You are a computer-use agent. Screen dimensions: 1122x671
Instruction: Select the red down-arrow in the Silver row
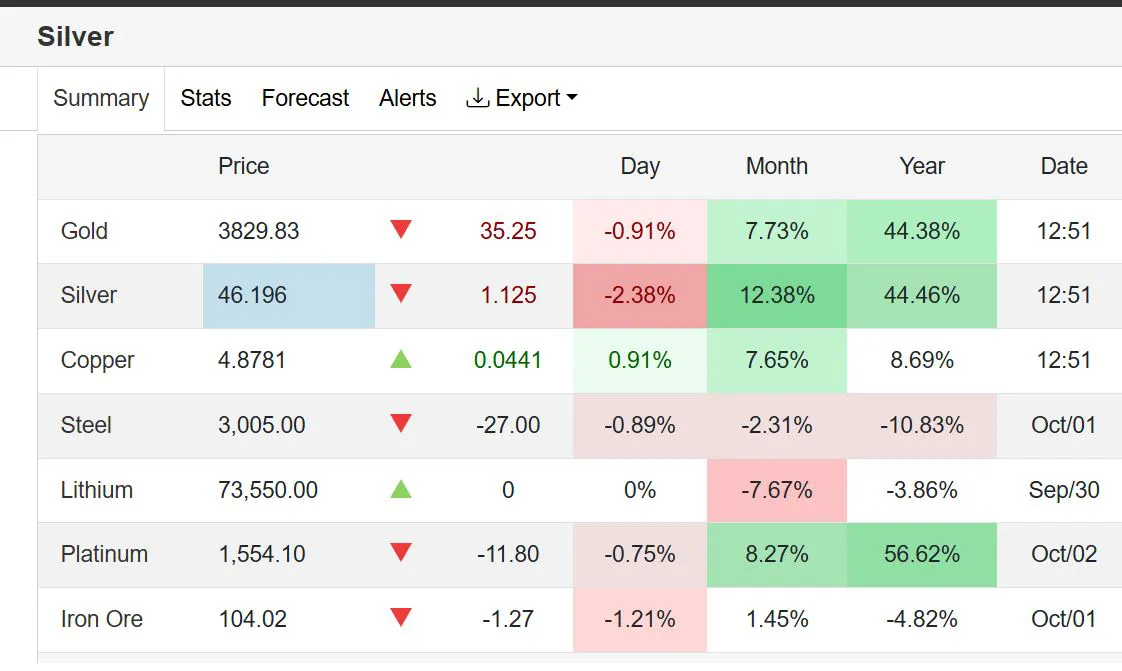click(x=400, y=295)
